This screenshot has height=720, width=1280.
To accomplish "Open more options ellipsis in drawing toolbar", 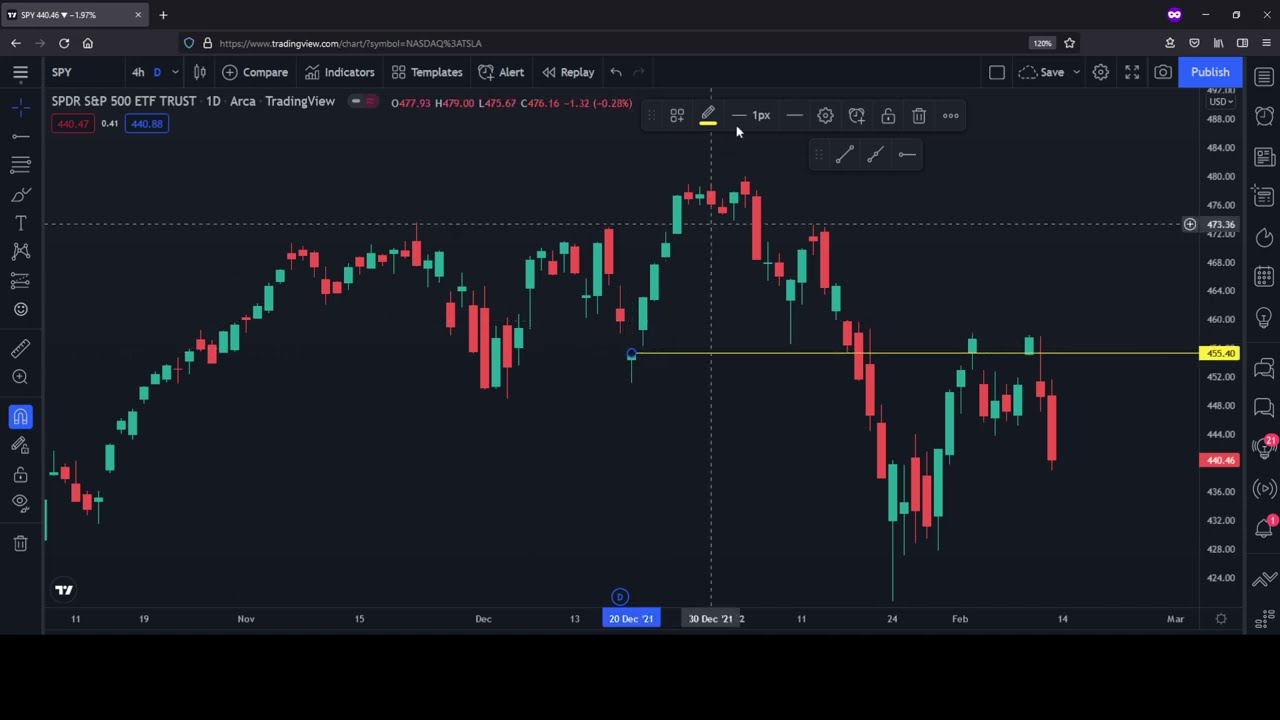I will (950, 116).
